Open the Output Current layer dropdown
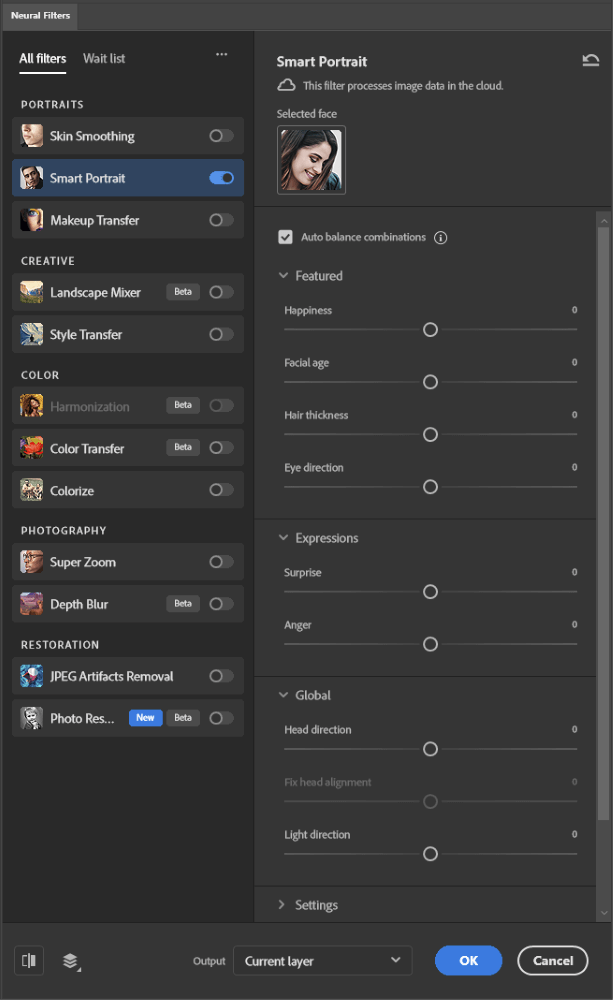The image size is (613, 1000). pos(322,961)
